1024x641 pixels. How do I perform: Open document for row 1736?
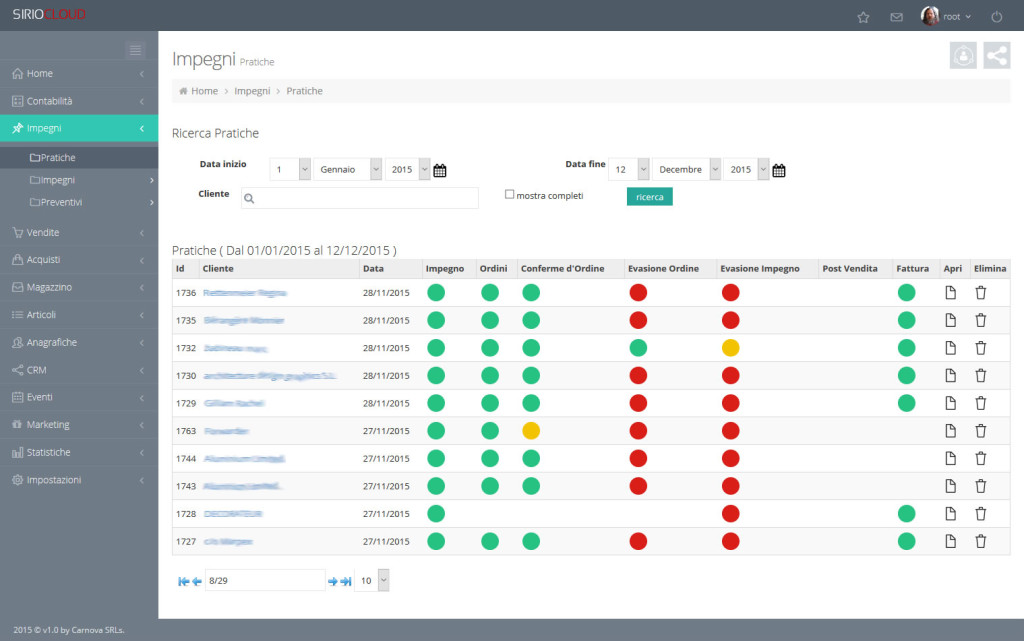[950, 292]
